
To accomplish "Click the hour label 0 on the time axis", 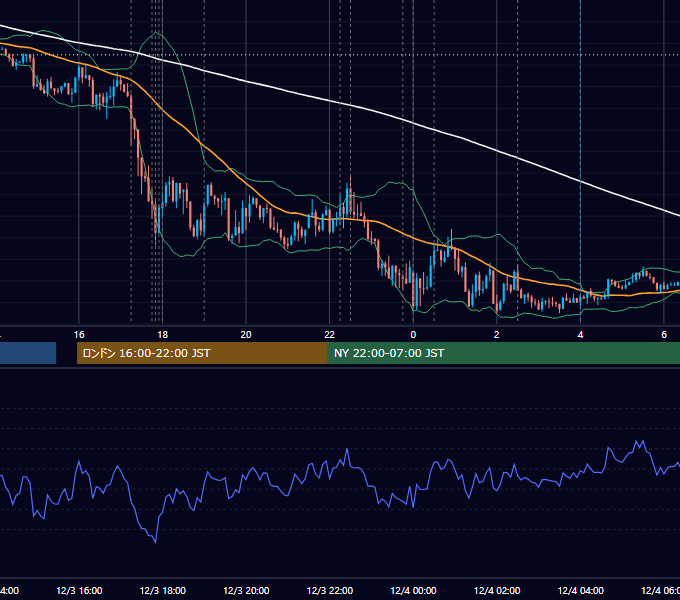I will point(413,335).
